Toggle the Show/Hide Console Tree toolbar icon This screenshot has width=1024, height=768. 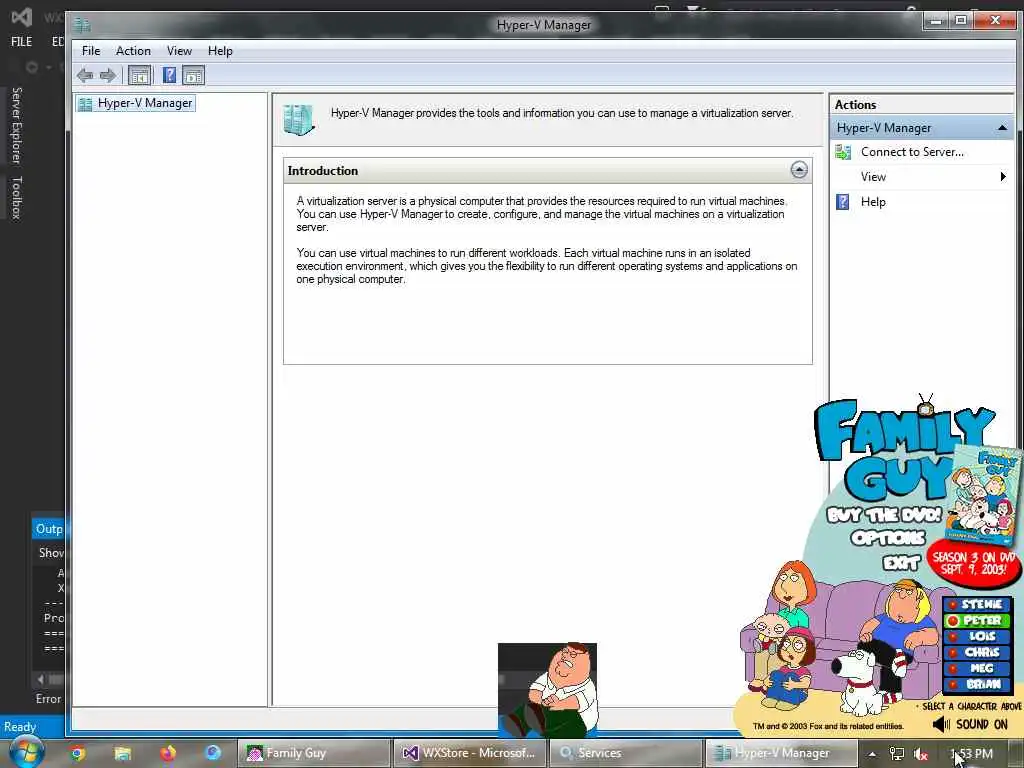(x=139, y=76)
